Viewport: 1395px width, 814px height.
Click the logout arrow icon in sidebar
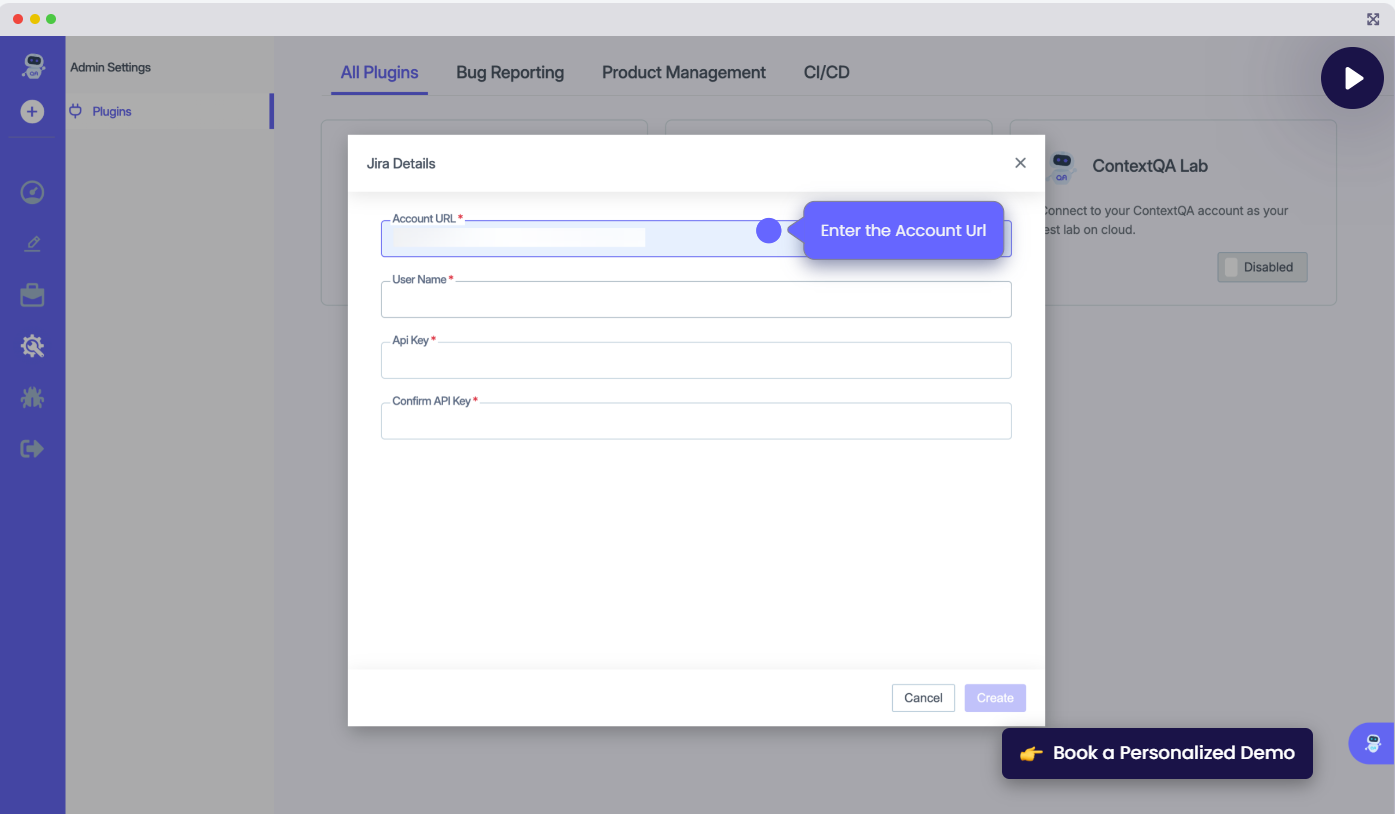pos(32,449)
